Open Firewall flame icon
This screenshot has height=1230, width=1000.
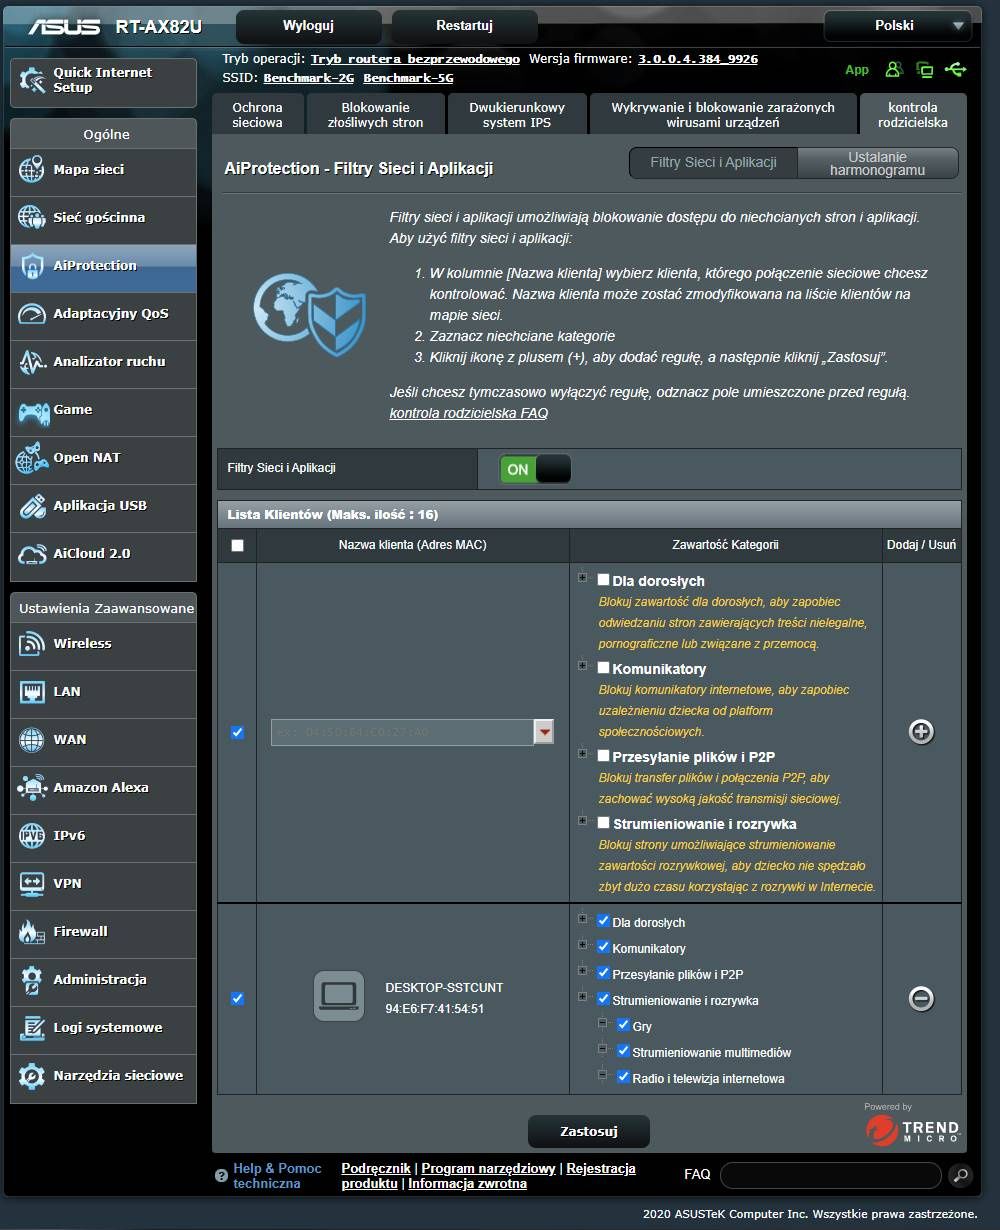pos(32,932)
